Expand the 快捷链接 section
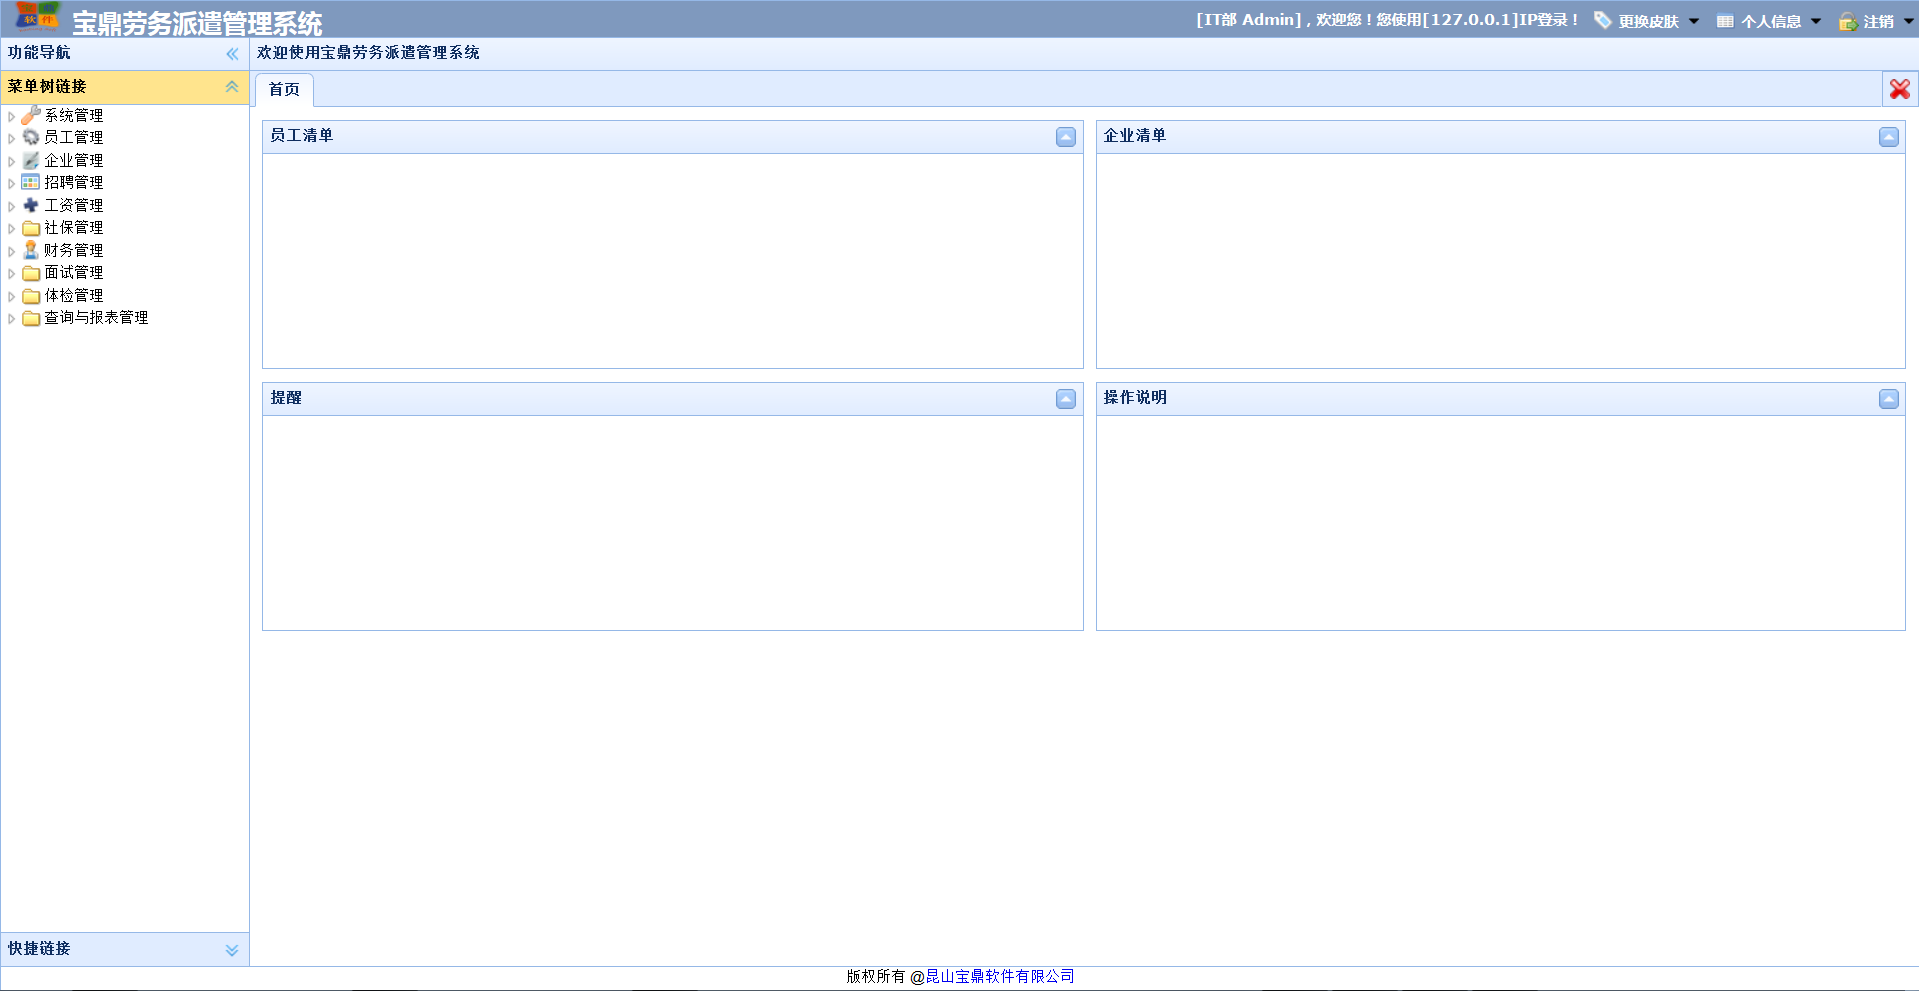This screenshot has width=1919, height=991. pyautogui.click(x=232, y=950)
